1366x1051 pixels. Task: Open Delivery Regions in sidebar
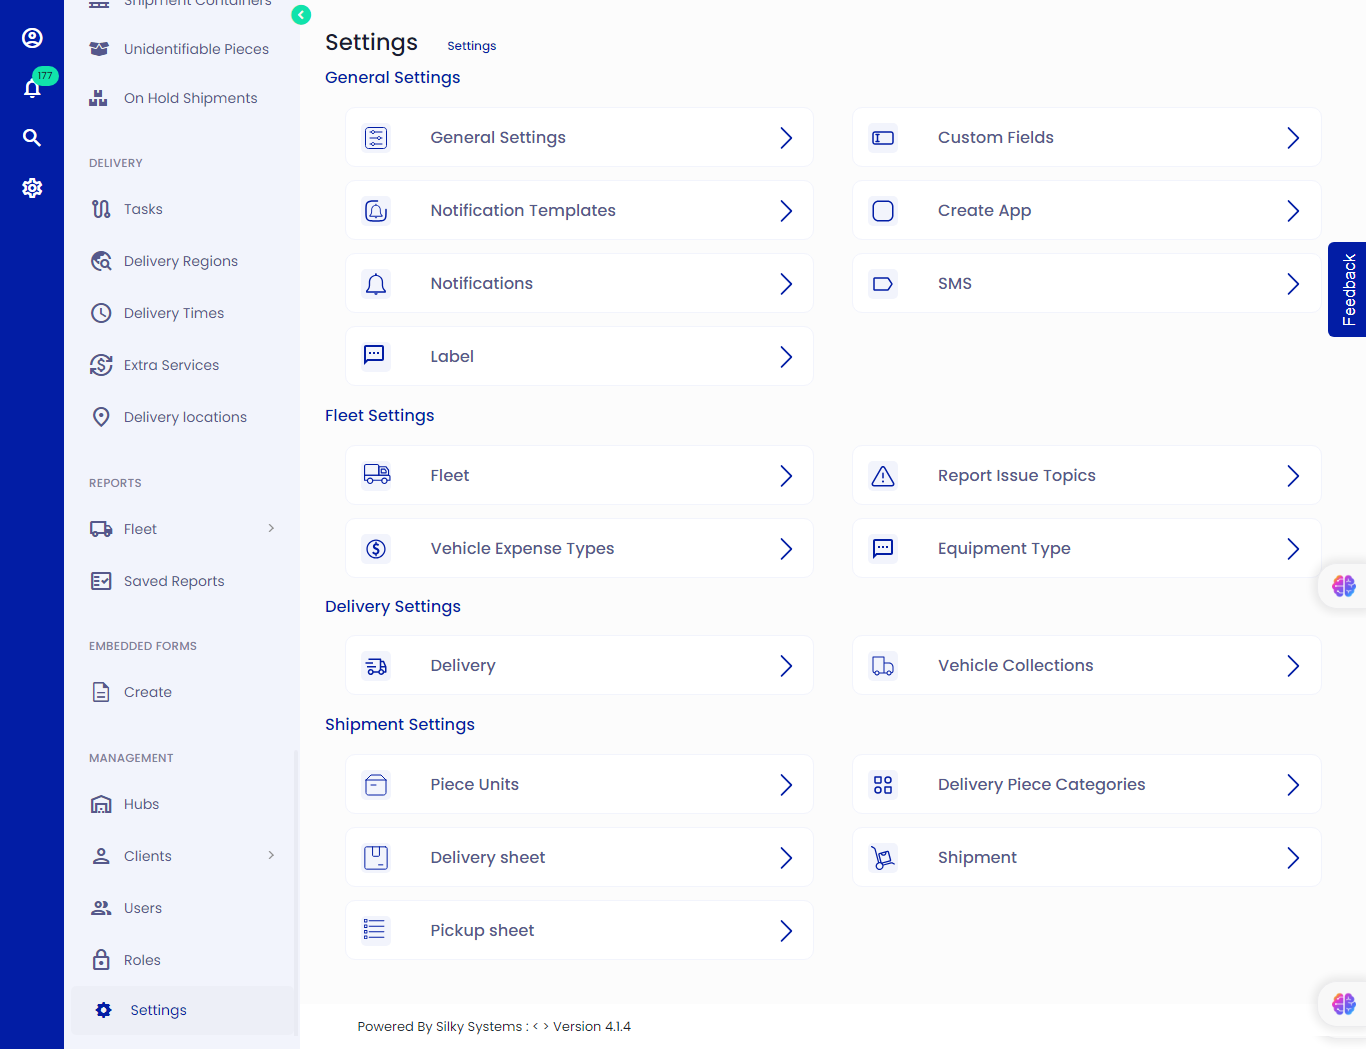[180, 261]
